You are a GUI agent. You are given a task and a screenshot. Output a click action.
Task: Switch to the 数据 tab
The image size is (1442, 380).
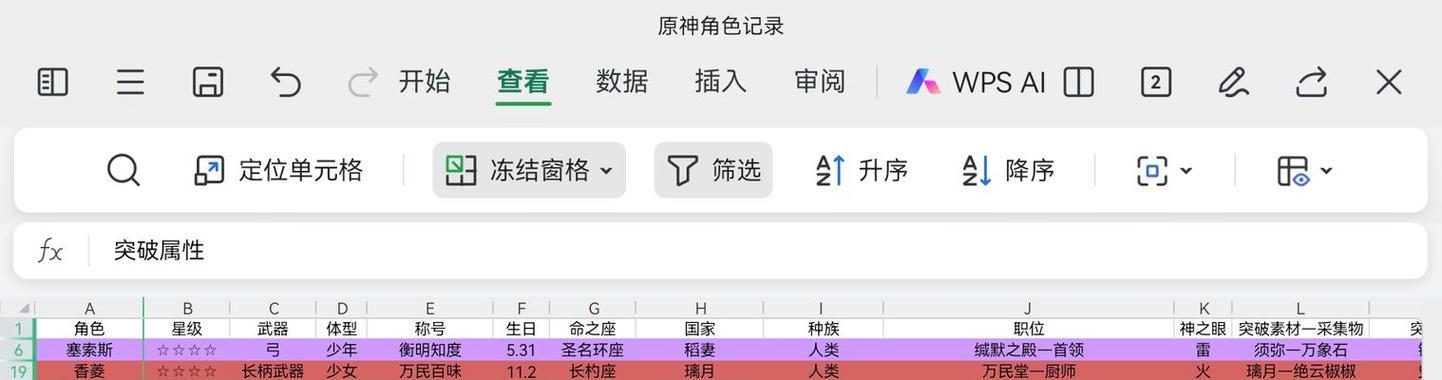622,82
